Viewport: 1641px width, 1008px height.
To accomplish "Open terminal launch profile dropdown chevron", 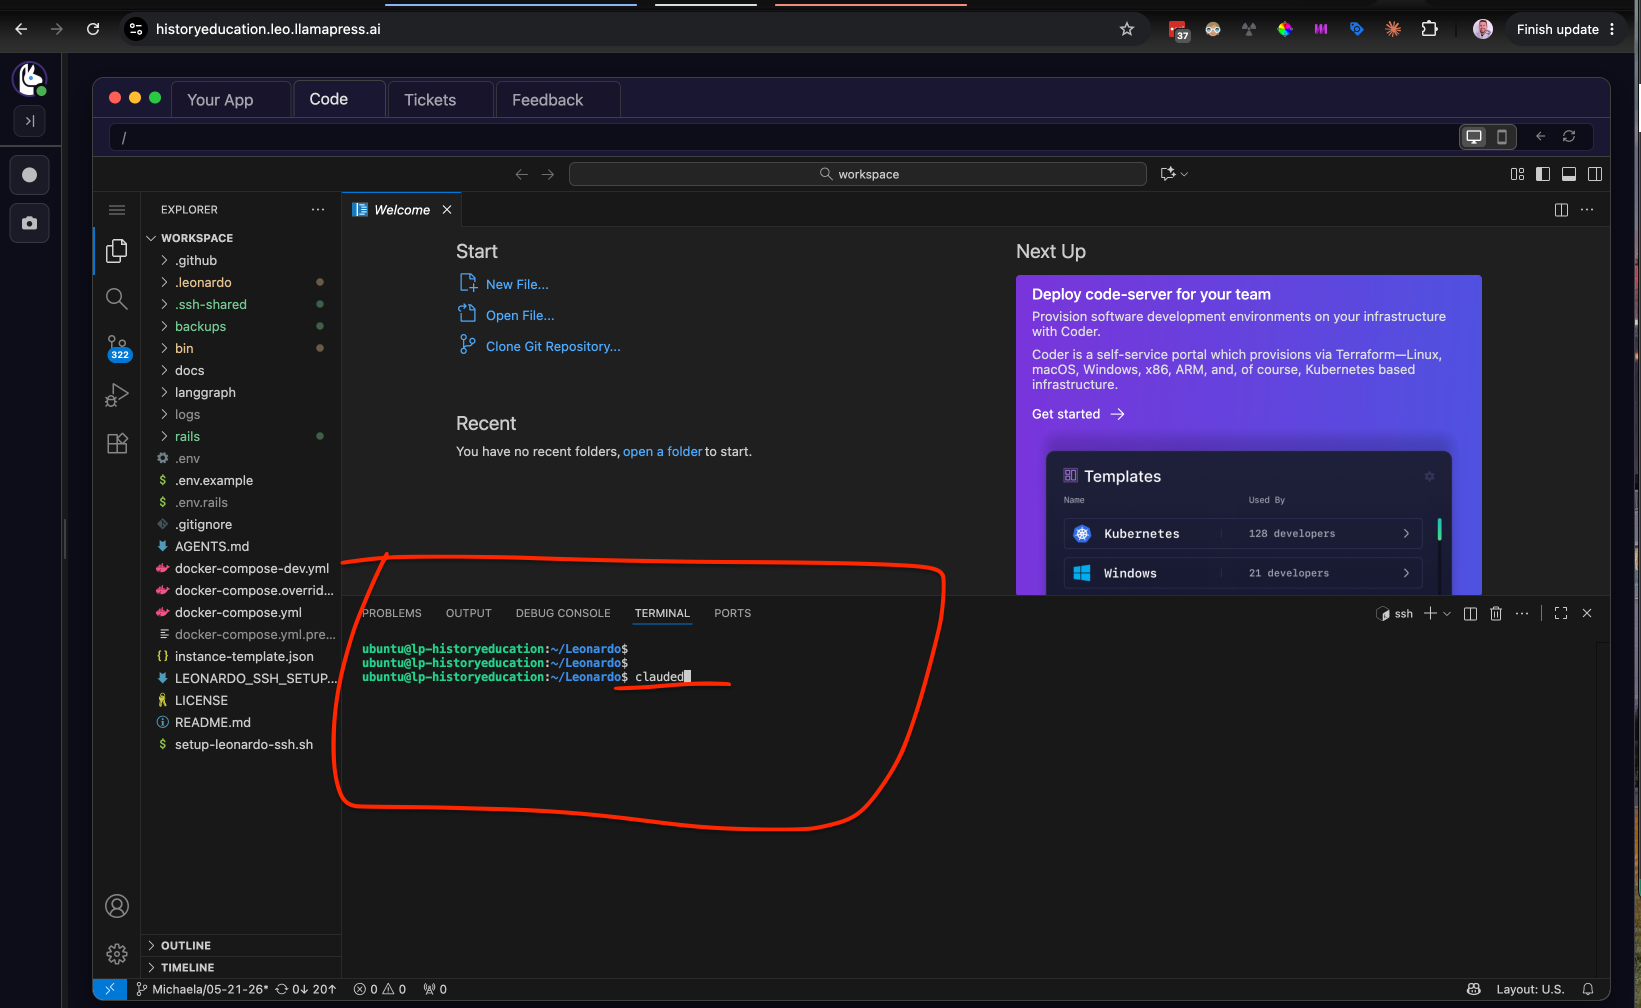I will (1447, 614).
